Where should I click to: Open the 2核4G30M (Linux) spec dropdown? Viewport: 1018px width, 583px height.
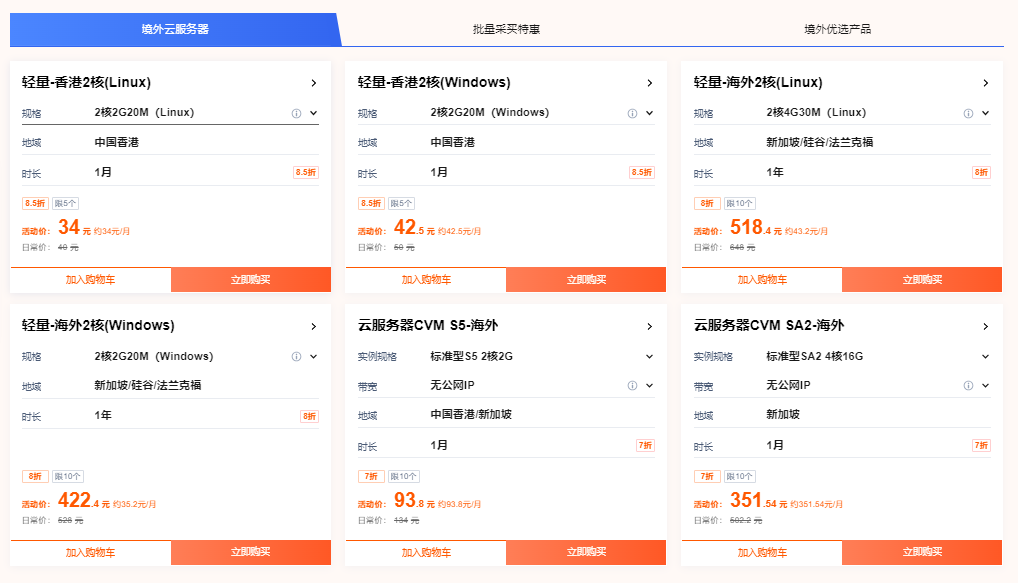986,113
